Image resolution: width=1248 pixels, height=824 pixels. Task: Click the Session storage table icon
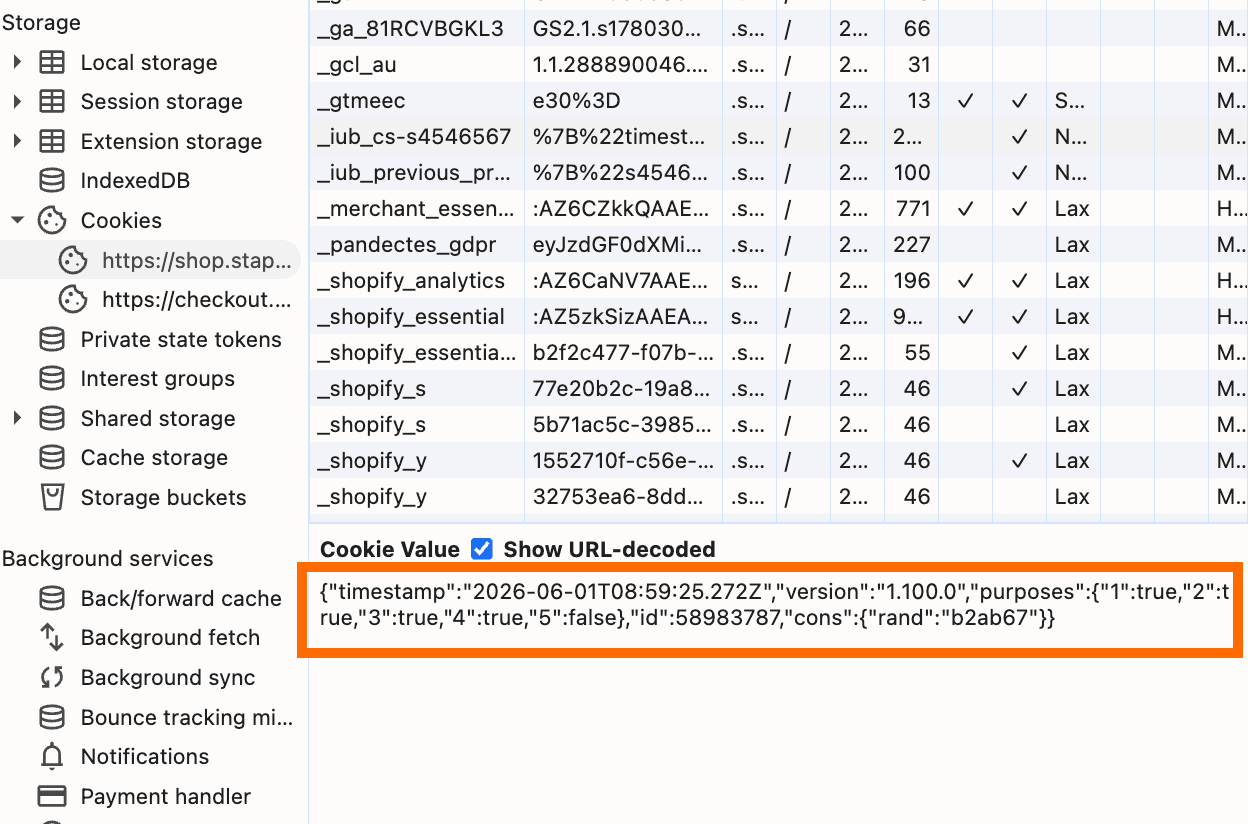[52, 102]
